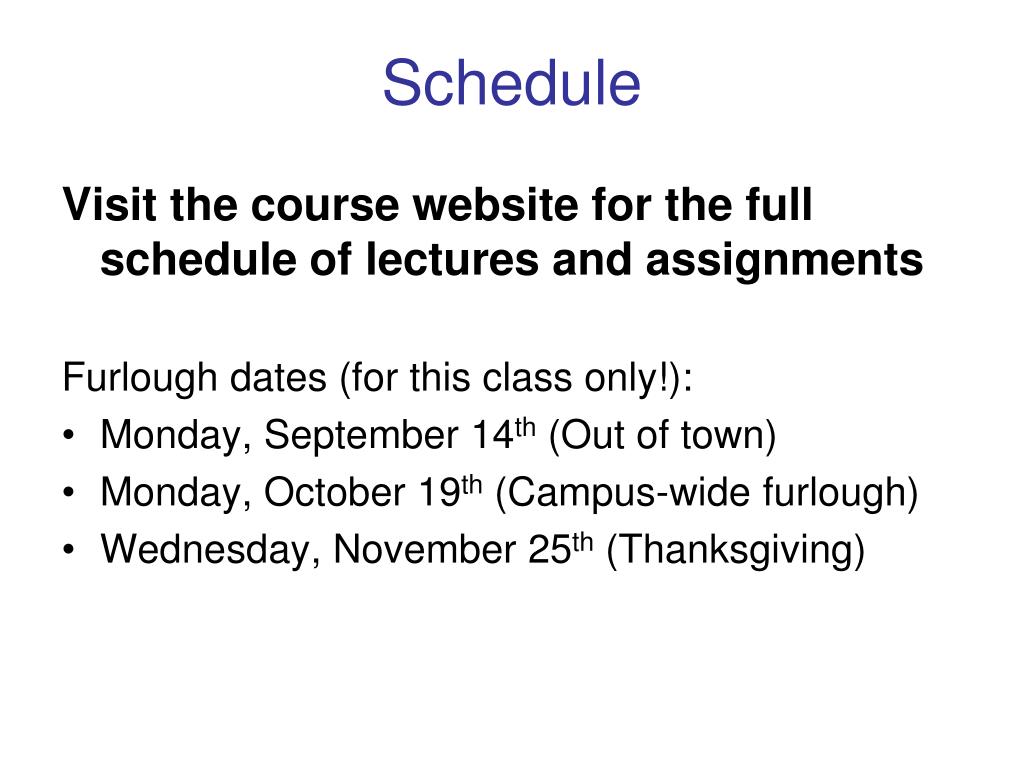Screen dimensions: 1024x768
Task: Click the word 'September' in the first bullet
Action: click(361, 436)
